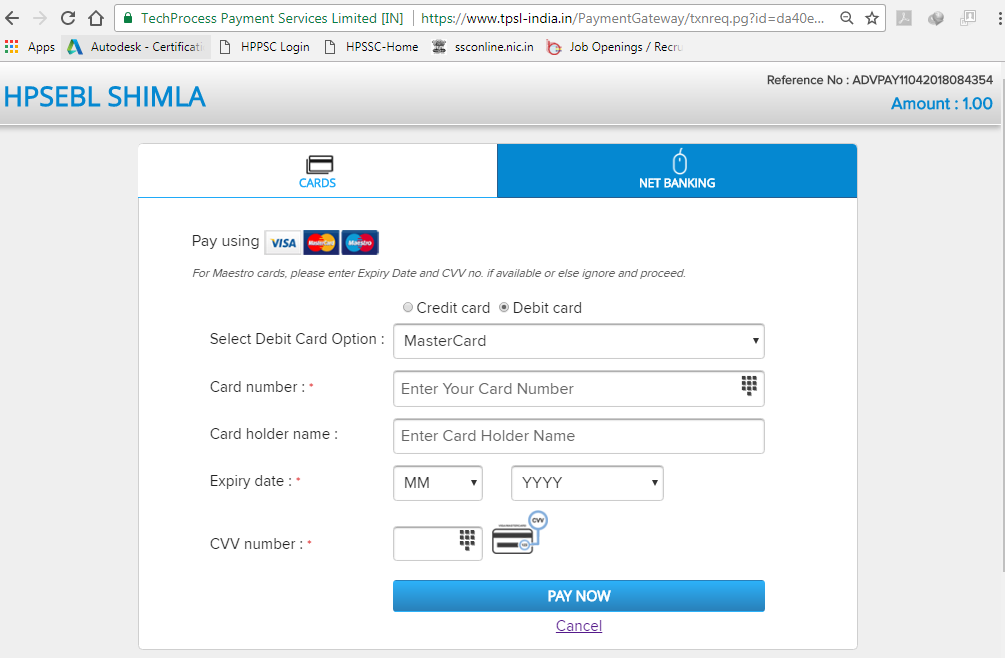Click the Cancel link below PAY NOW
The image size is (1005, 658).
(578, 625)
